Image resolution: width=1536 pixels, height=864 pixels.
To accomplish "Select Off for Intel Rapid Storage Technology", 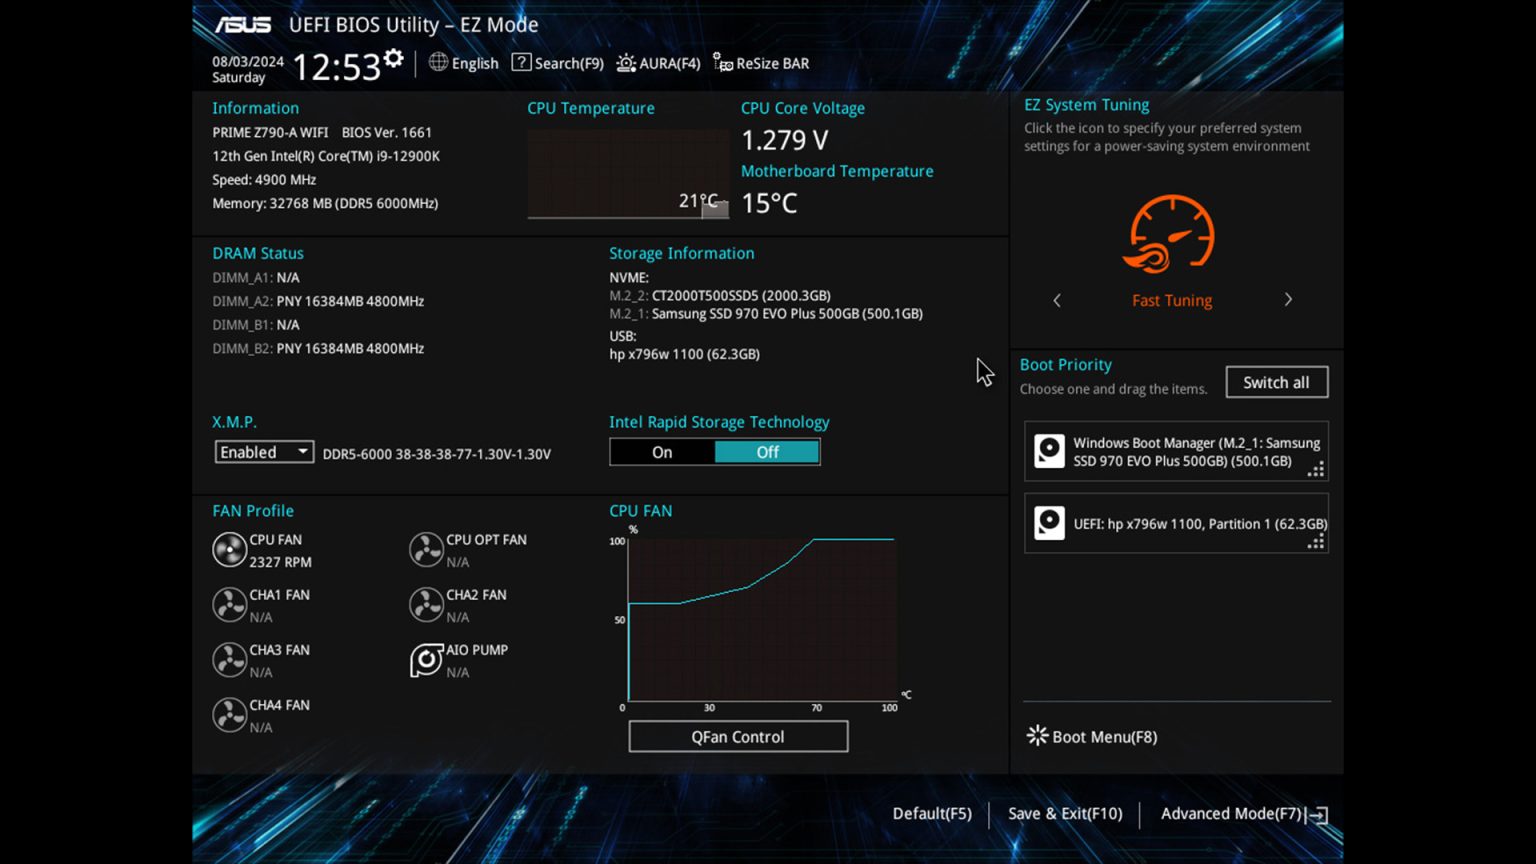I will (767, 452).
